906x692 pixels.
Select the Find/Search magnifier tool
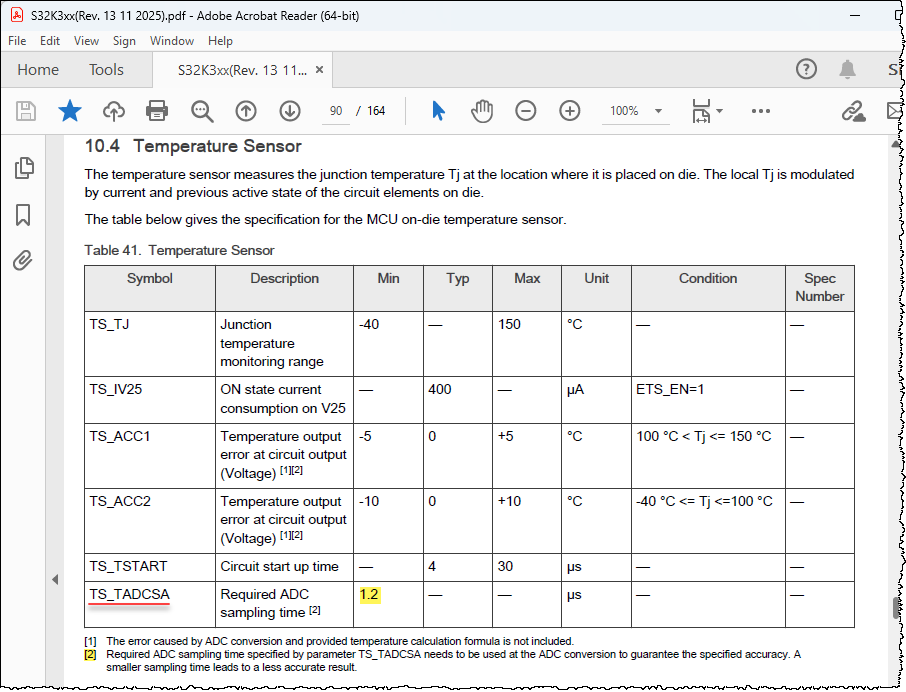(202, 111)
